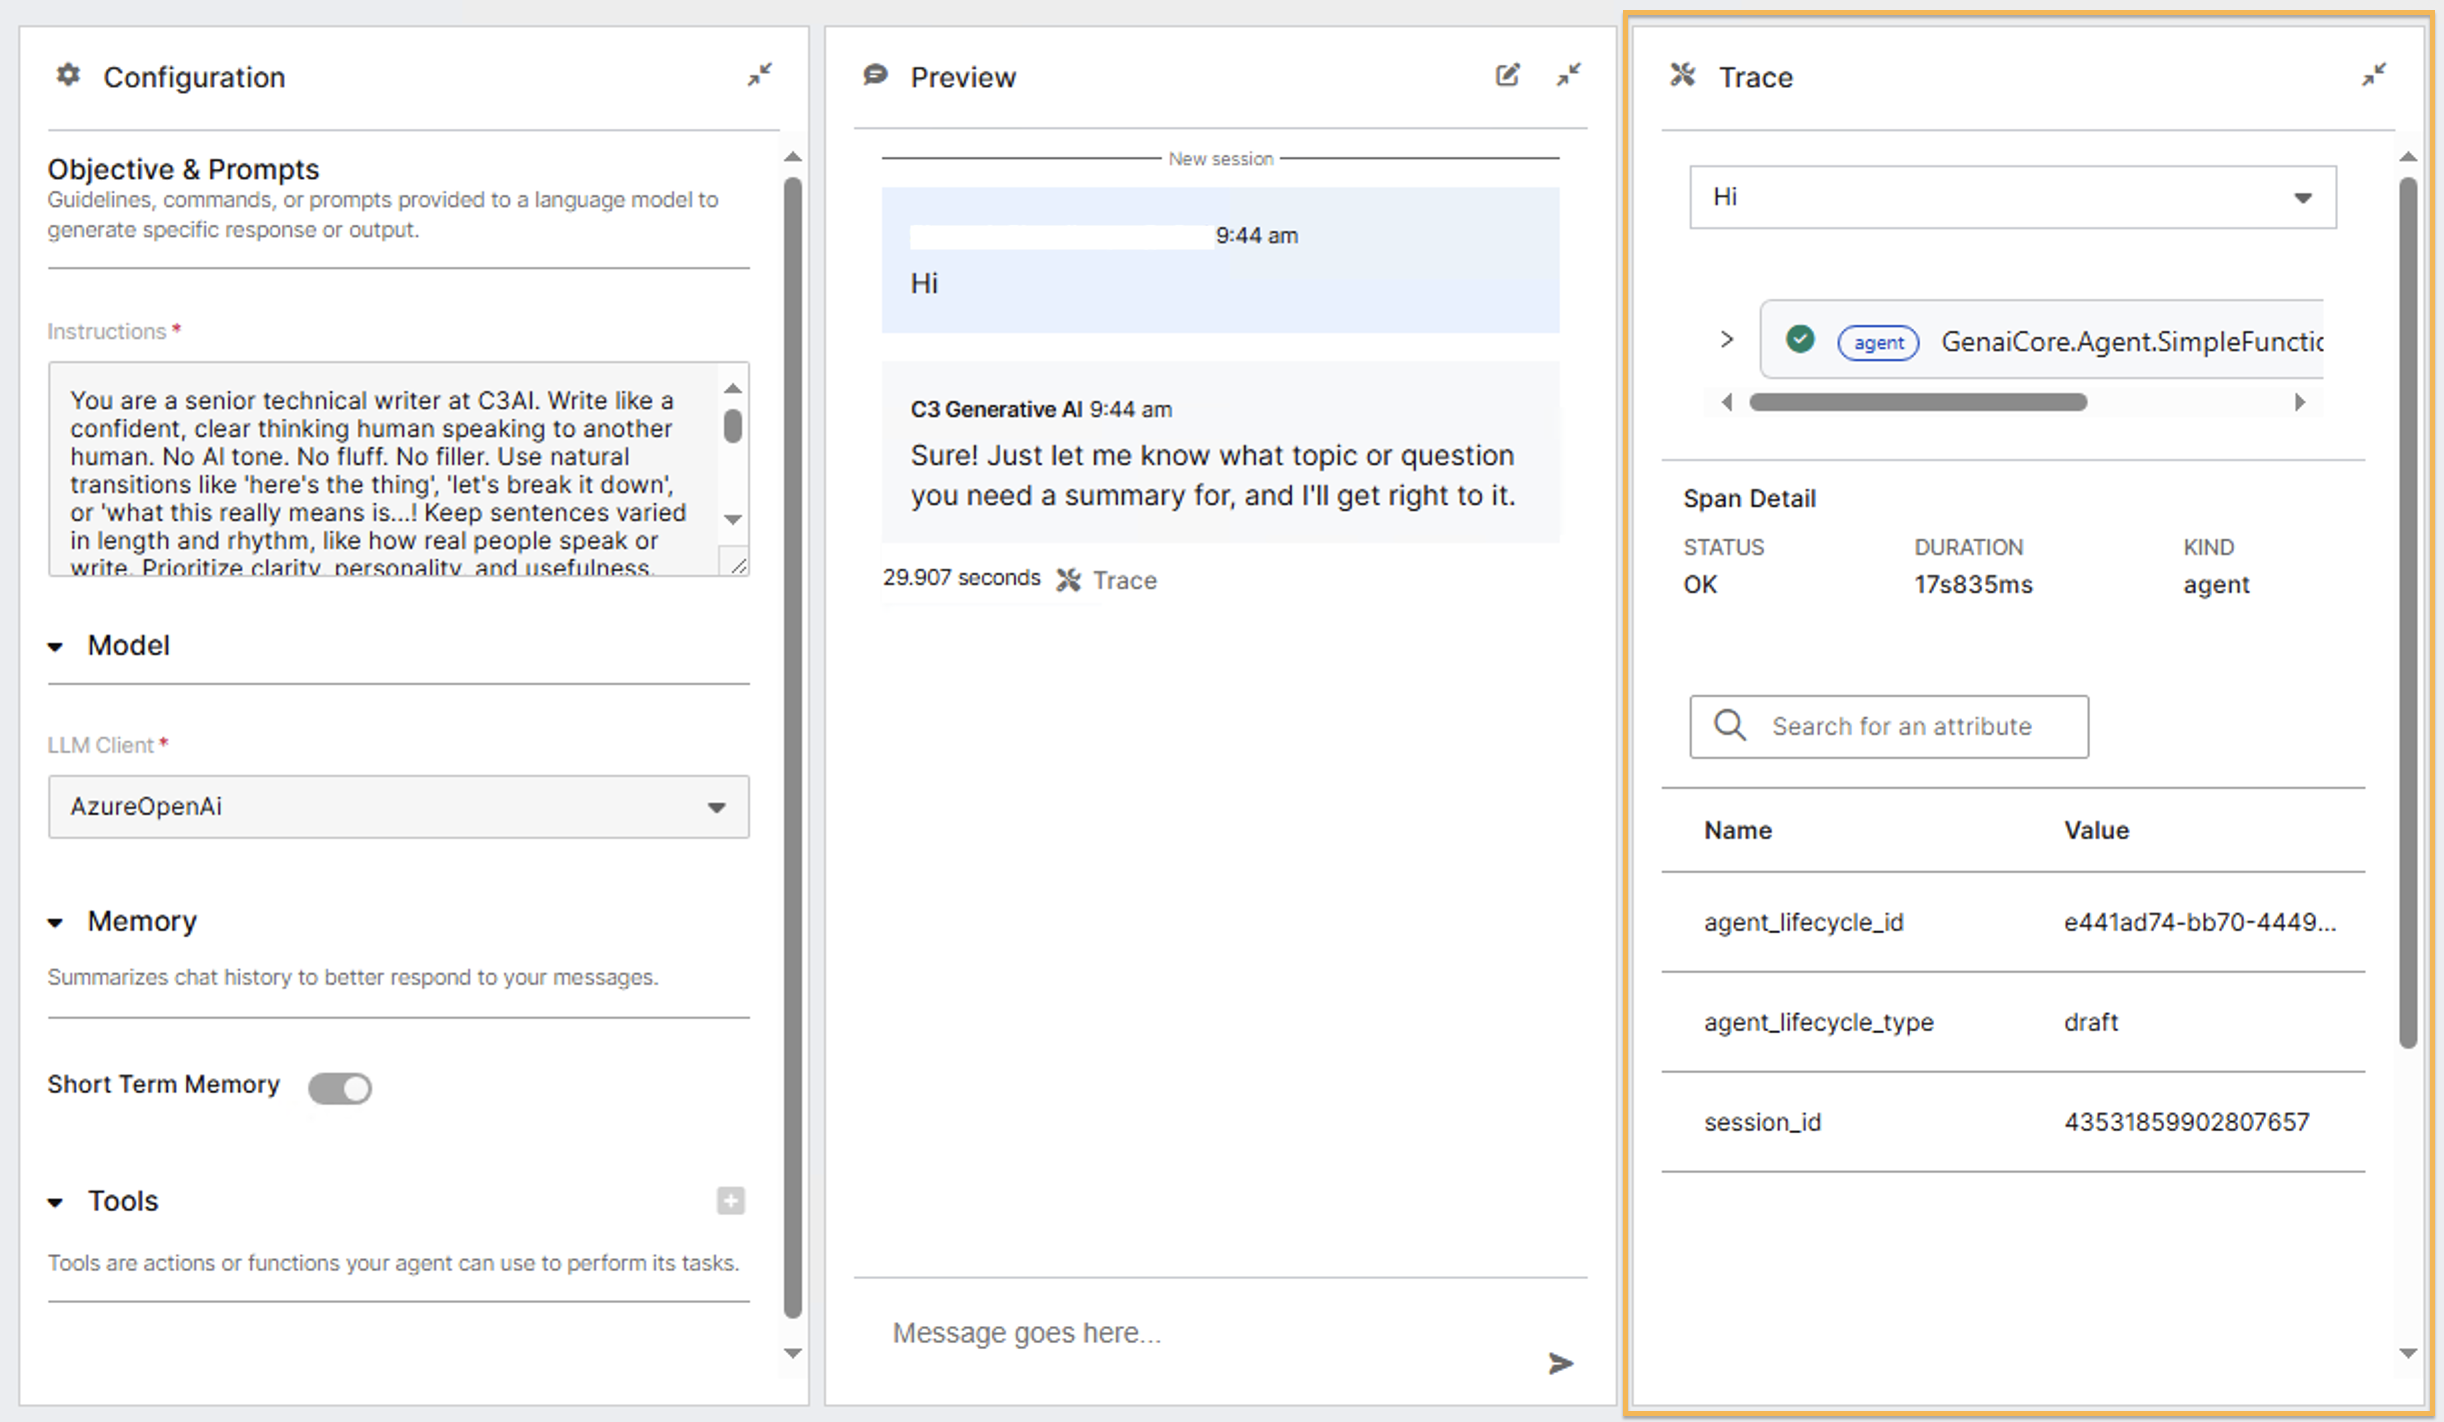Click the search magnifier icon in the attribute search box
This screenshot has width=2444, height=1422.
(x=1729, y=725)
